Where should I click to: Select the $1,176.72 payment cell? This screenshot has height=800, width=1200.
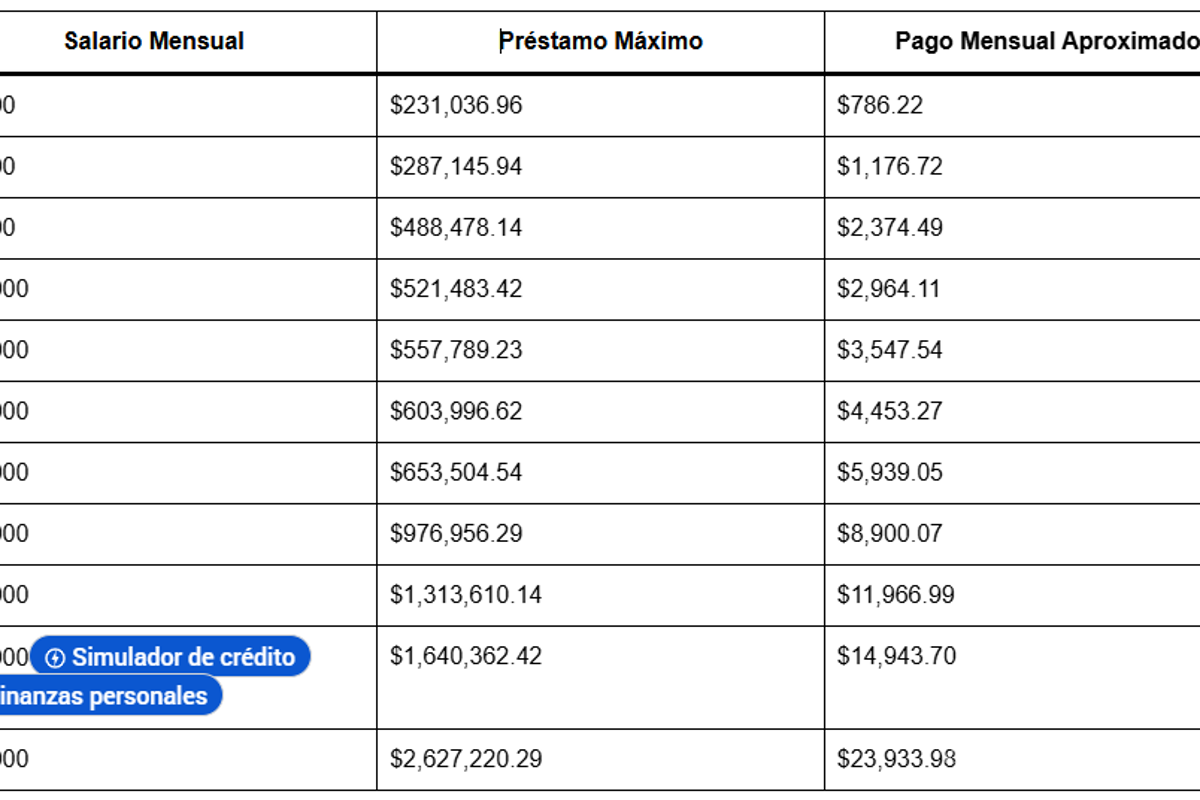point(890,166)
